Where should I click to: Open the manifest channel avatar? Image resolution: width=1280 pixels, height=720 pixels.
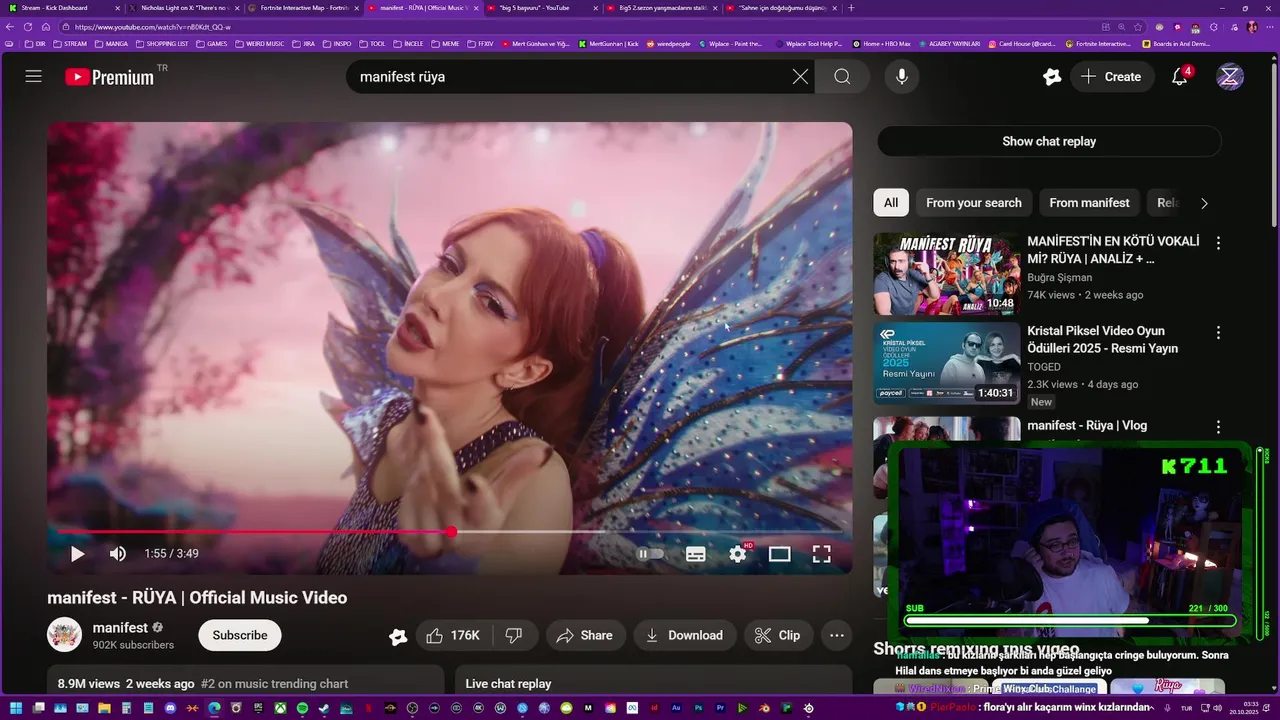pos(64,635)
